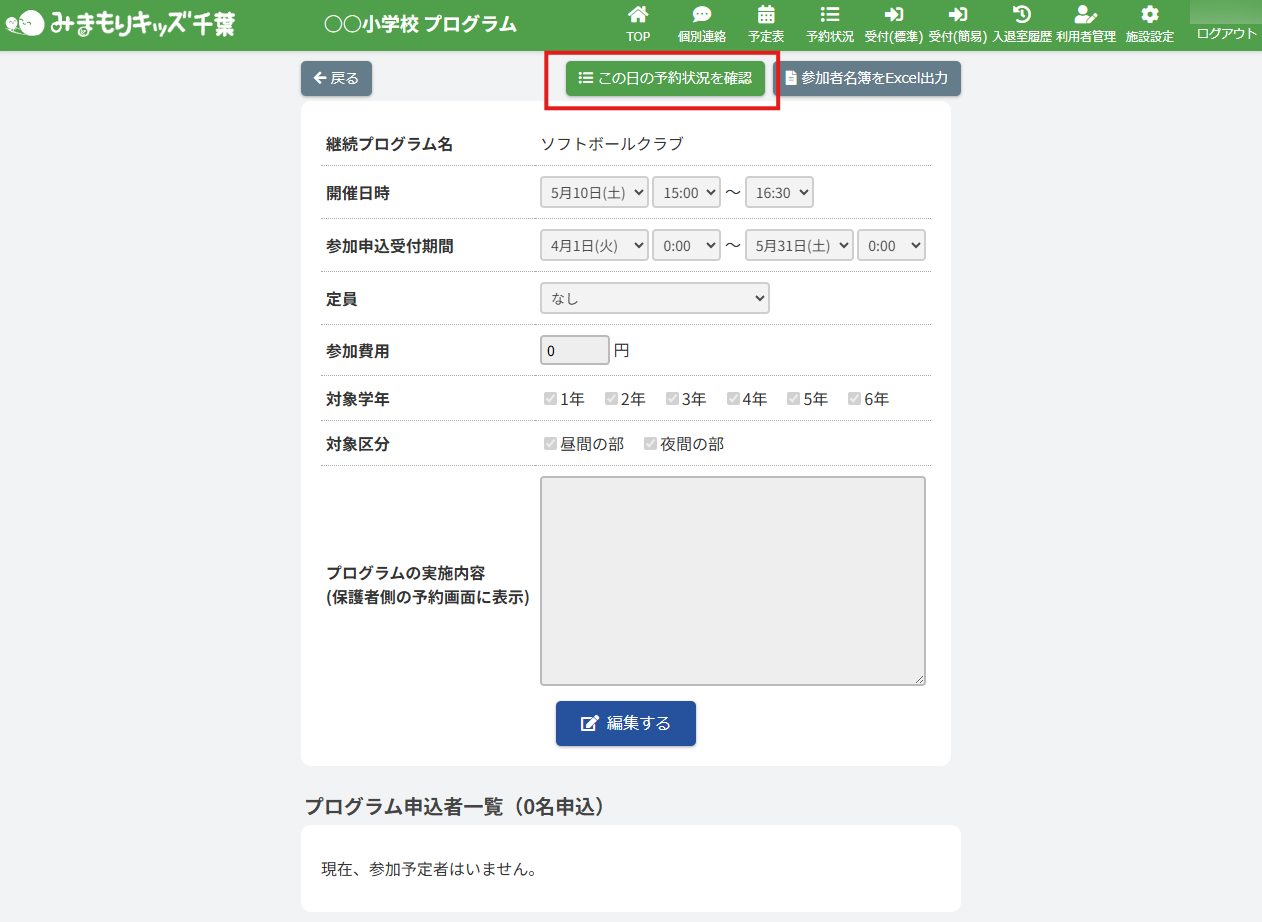Open 個別連絡 chat bubble icon
The width and height of the screenshot is (1262, 922).
pyautogui.click(x=702, y=15)
